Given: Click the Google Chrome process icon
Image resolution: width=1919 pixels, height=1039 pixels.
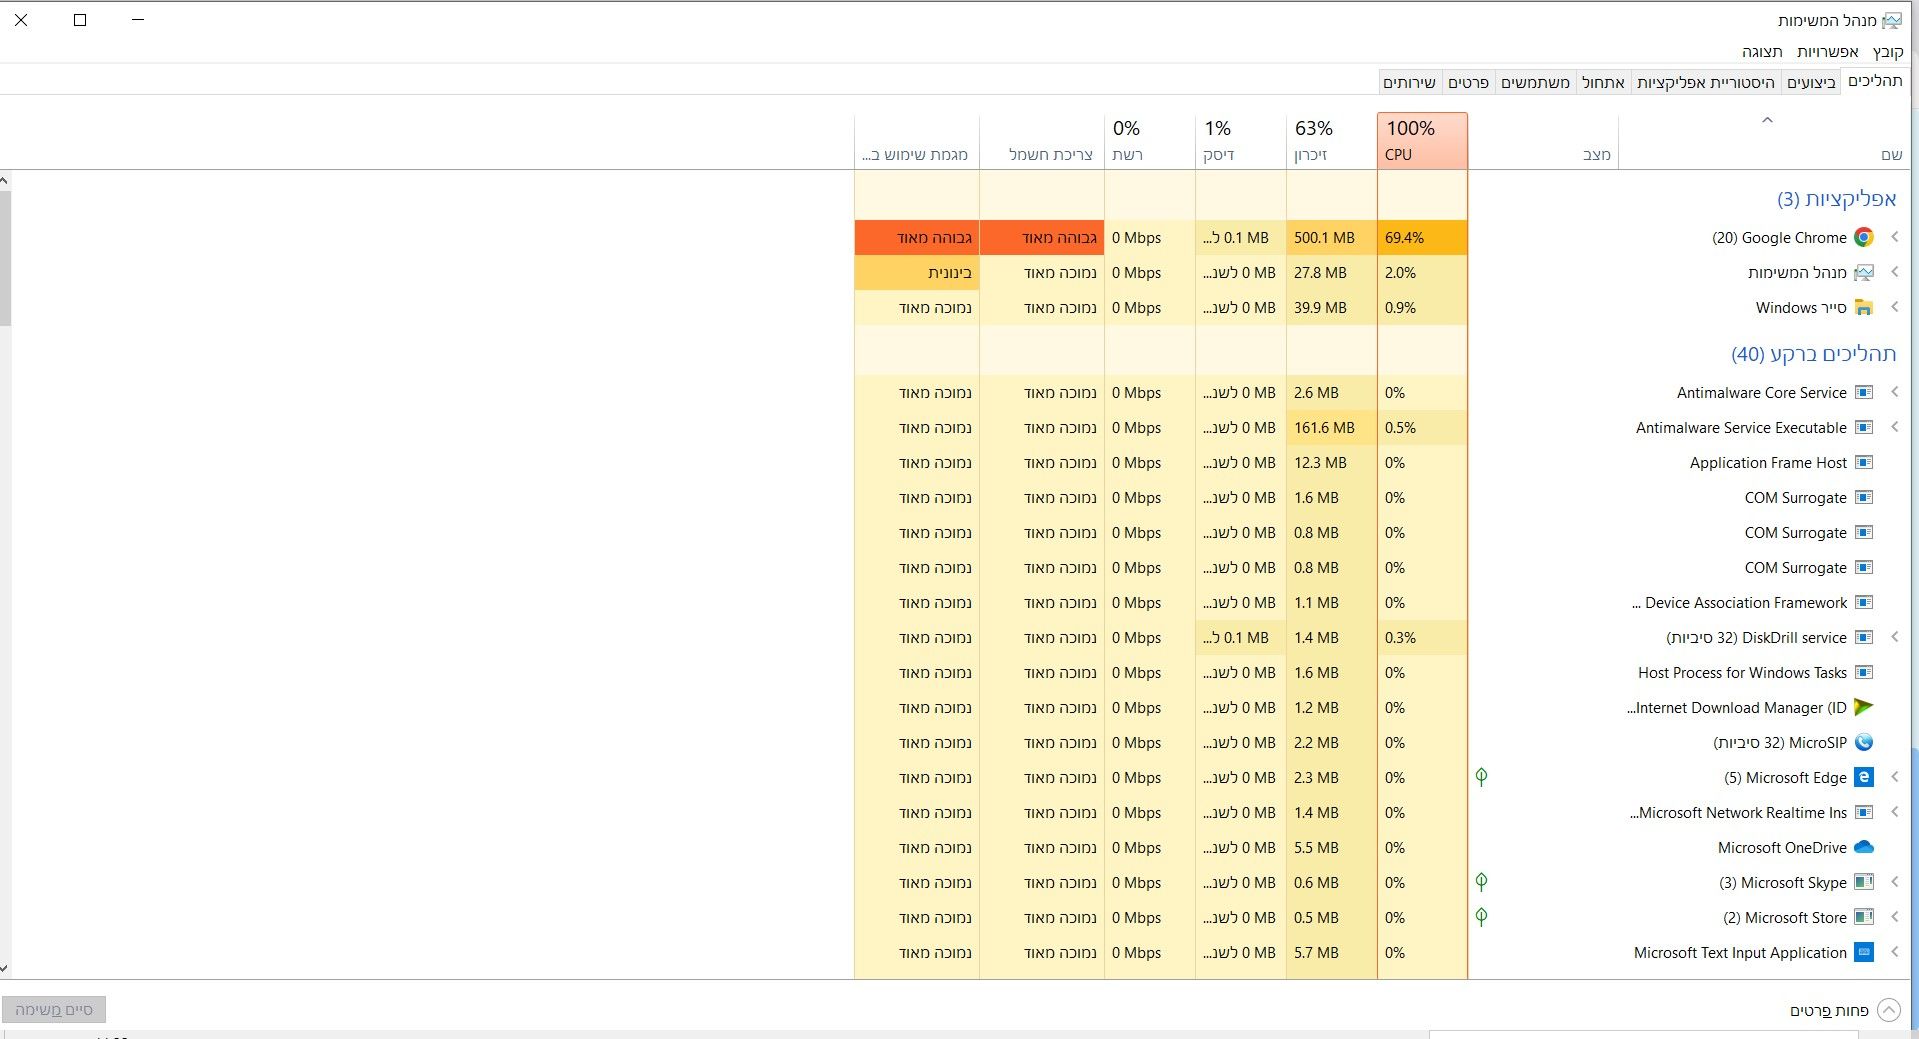Looking at the screenshot, I should (x=1863, y=237).
